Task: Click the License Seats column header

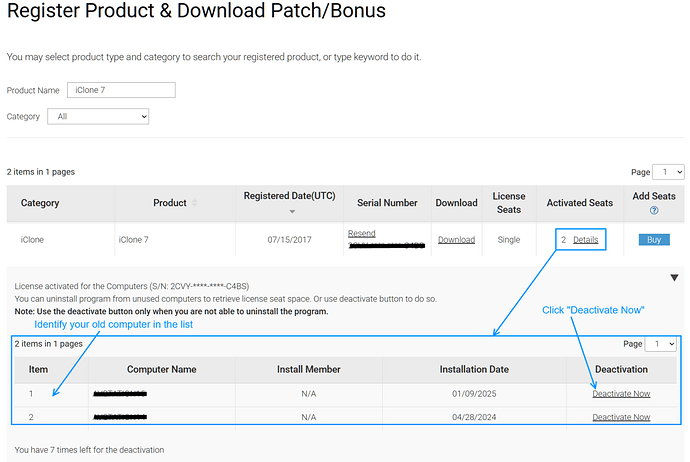Action: pos(509,203)
